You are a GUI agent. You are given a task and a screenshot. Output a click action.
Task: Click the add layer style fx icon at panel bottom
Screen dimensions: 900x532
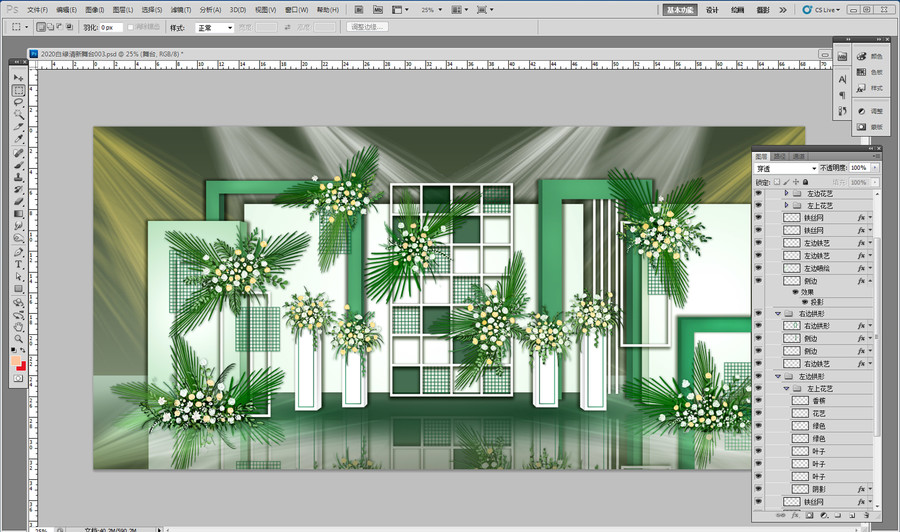coord(795,515)
